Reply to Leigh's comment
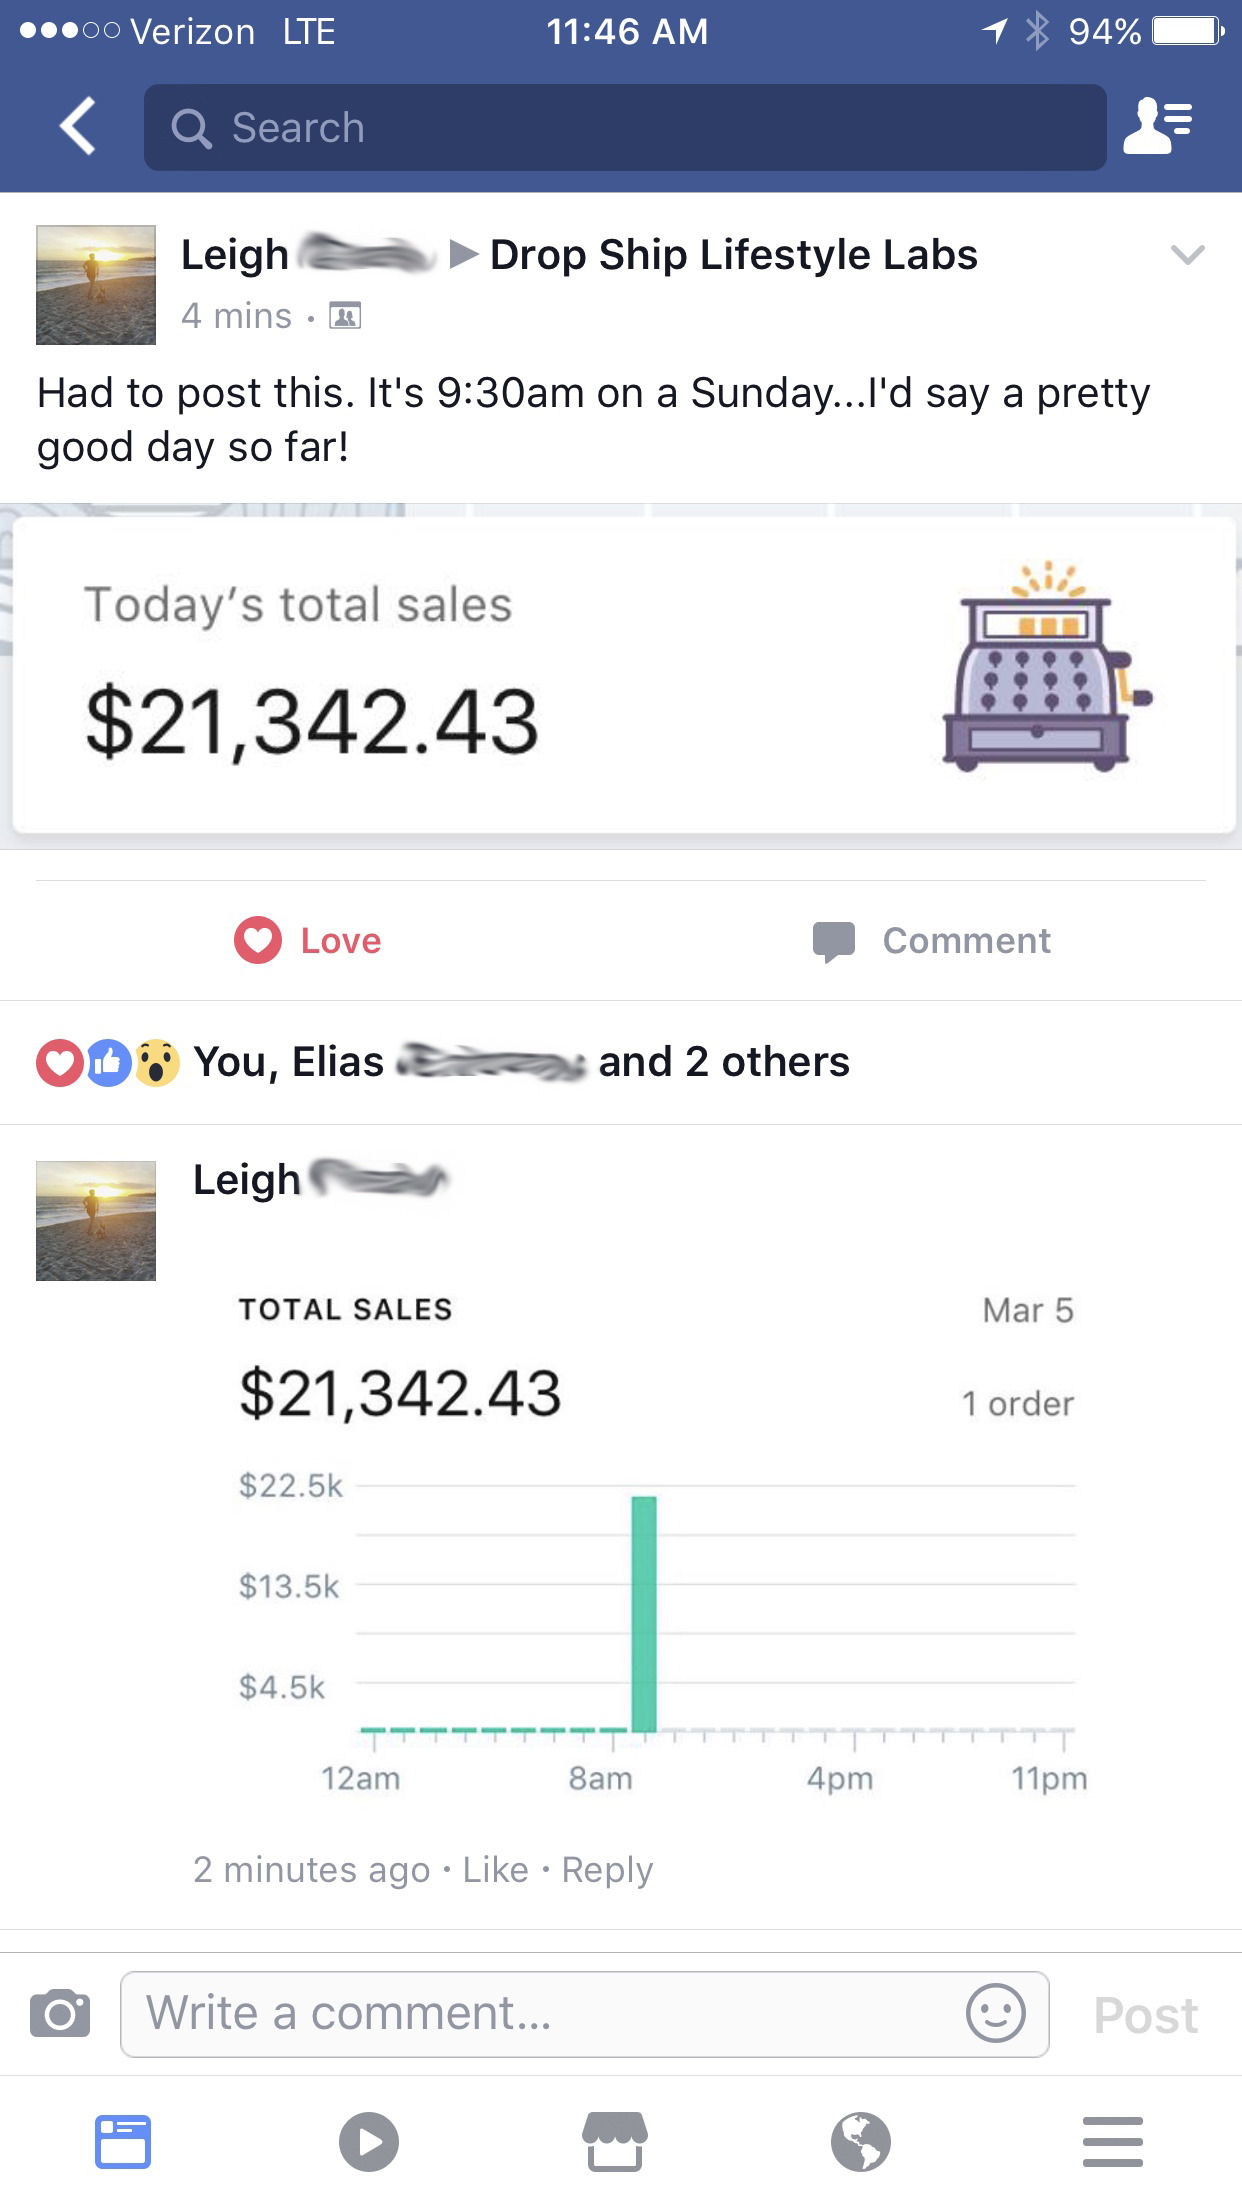The image size is (1242, 2208). pos(607,1870)
